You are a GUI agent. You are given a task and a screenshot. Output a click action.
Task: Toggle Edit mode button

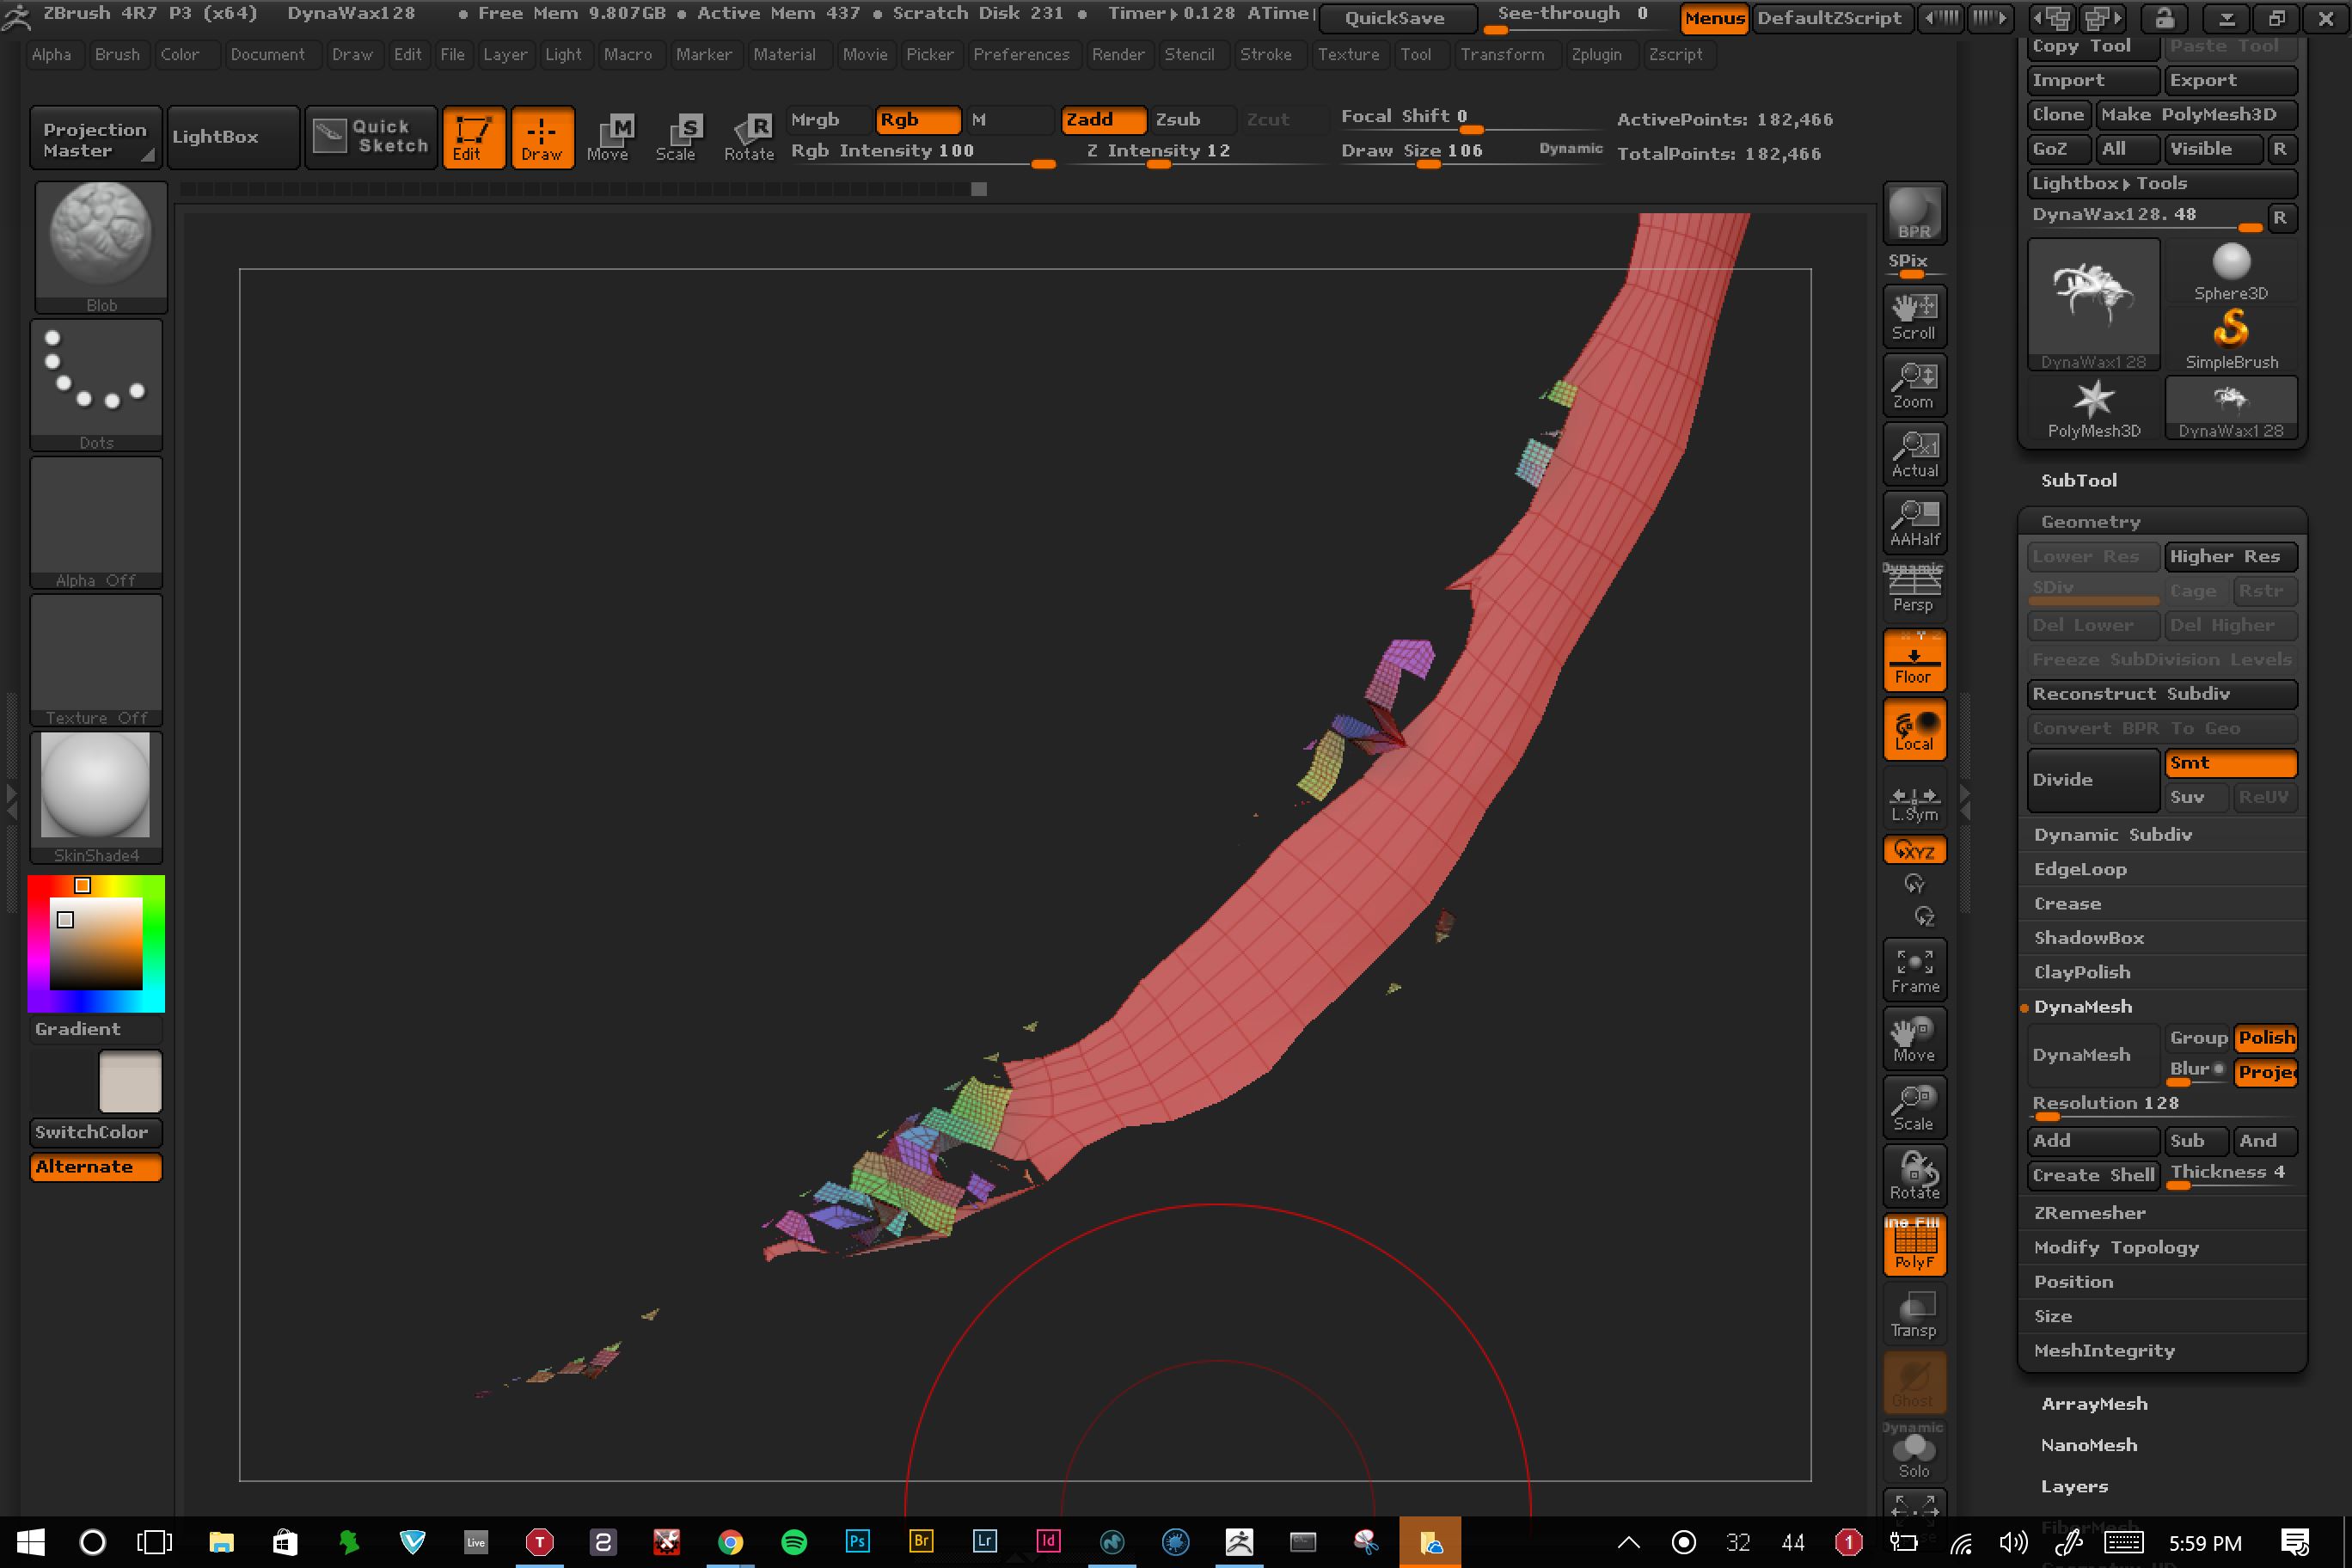[473, 137]
